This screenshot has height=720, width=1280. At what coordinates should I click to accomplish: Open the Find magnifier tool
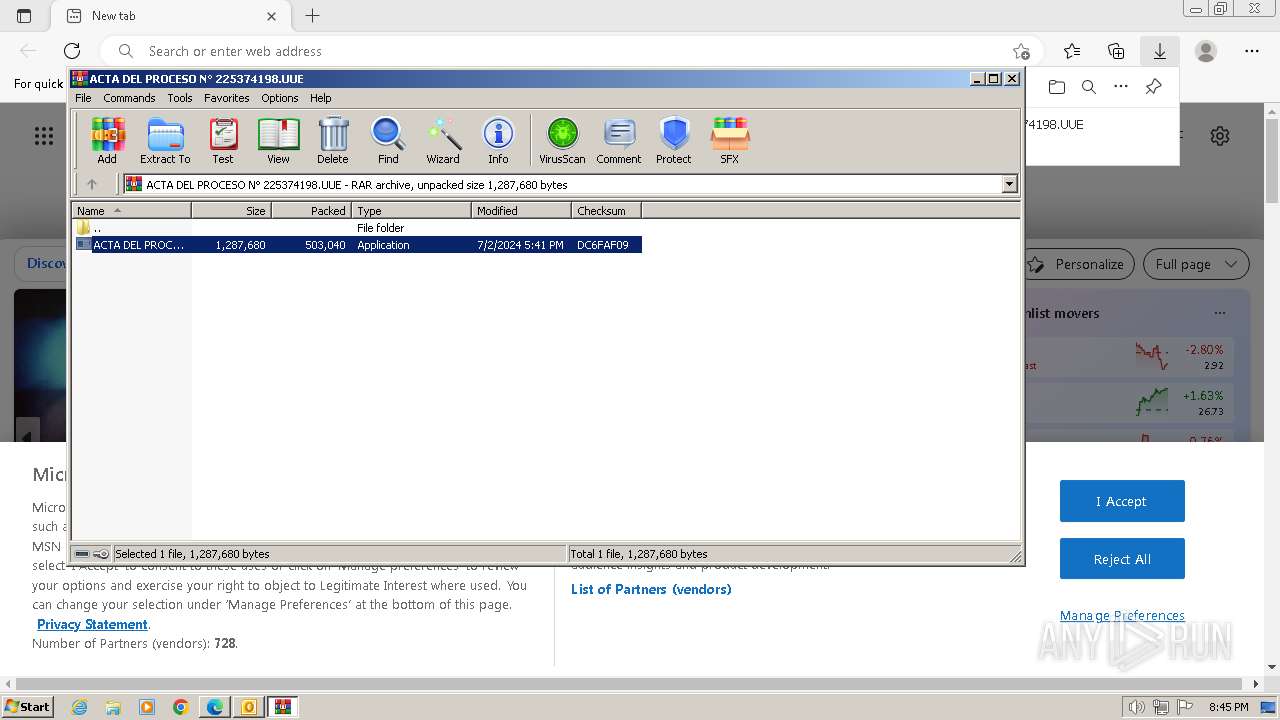388,140
